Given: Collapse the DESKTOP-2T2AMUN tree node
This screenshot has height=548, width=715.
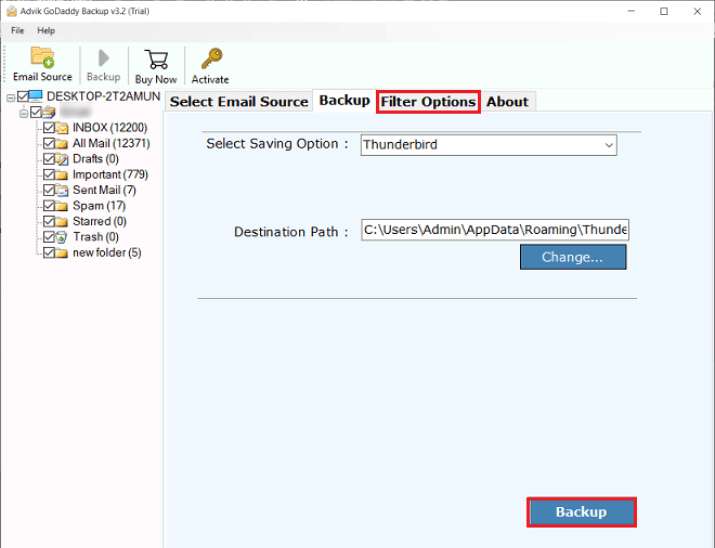Looking at the screenshot, I should point(11,97).
